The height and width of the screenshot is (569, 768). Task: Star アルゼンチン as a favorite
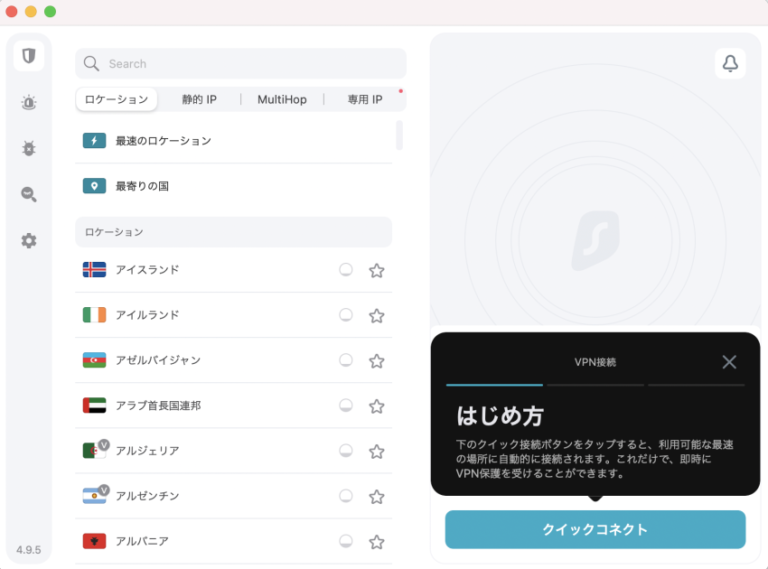pos(376,497)
